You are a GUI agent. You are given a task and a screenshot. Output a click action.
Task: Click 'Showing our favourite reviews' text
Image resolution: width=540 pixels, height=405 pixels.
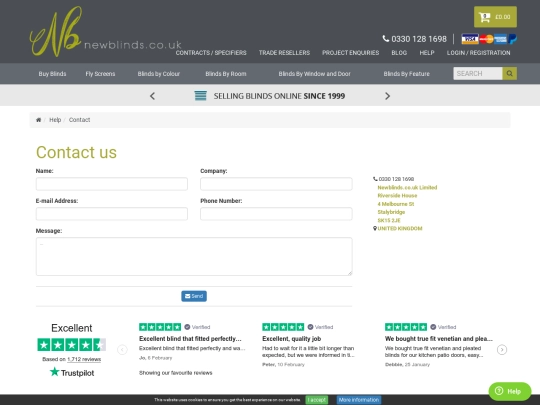pyautogui.click(x=176, y=373)
